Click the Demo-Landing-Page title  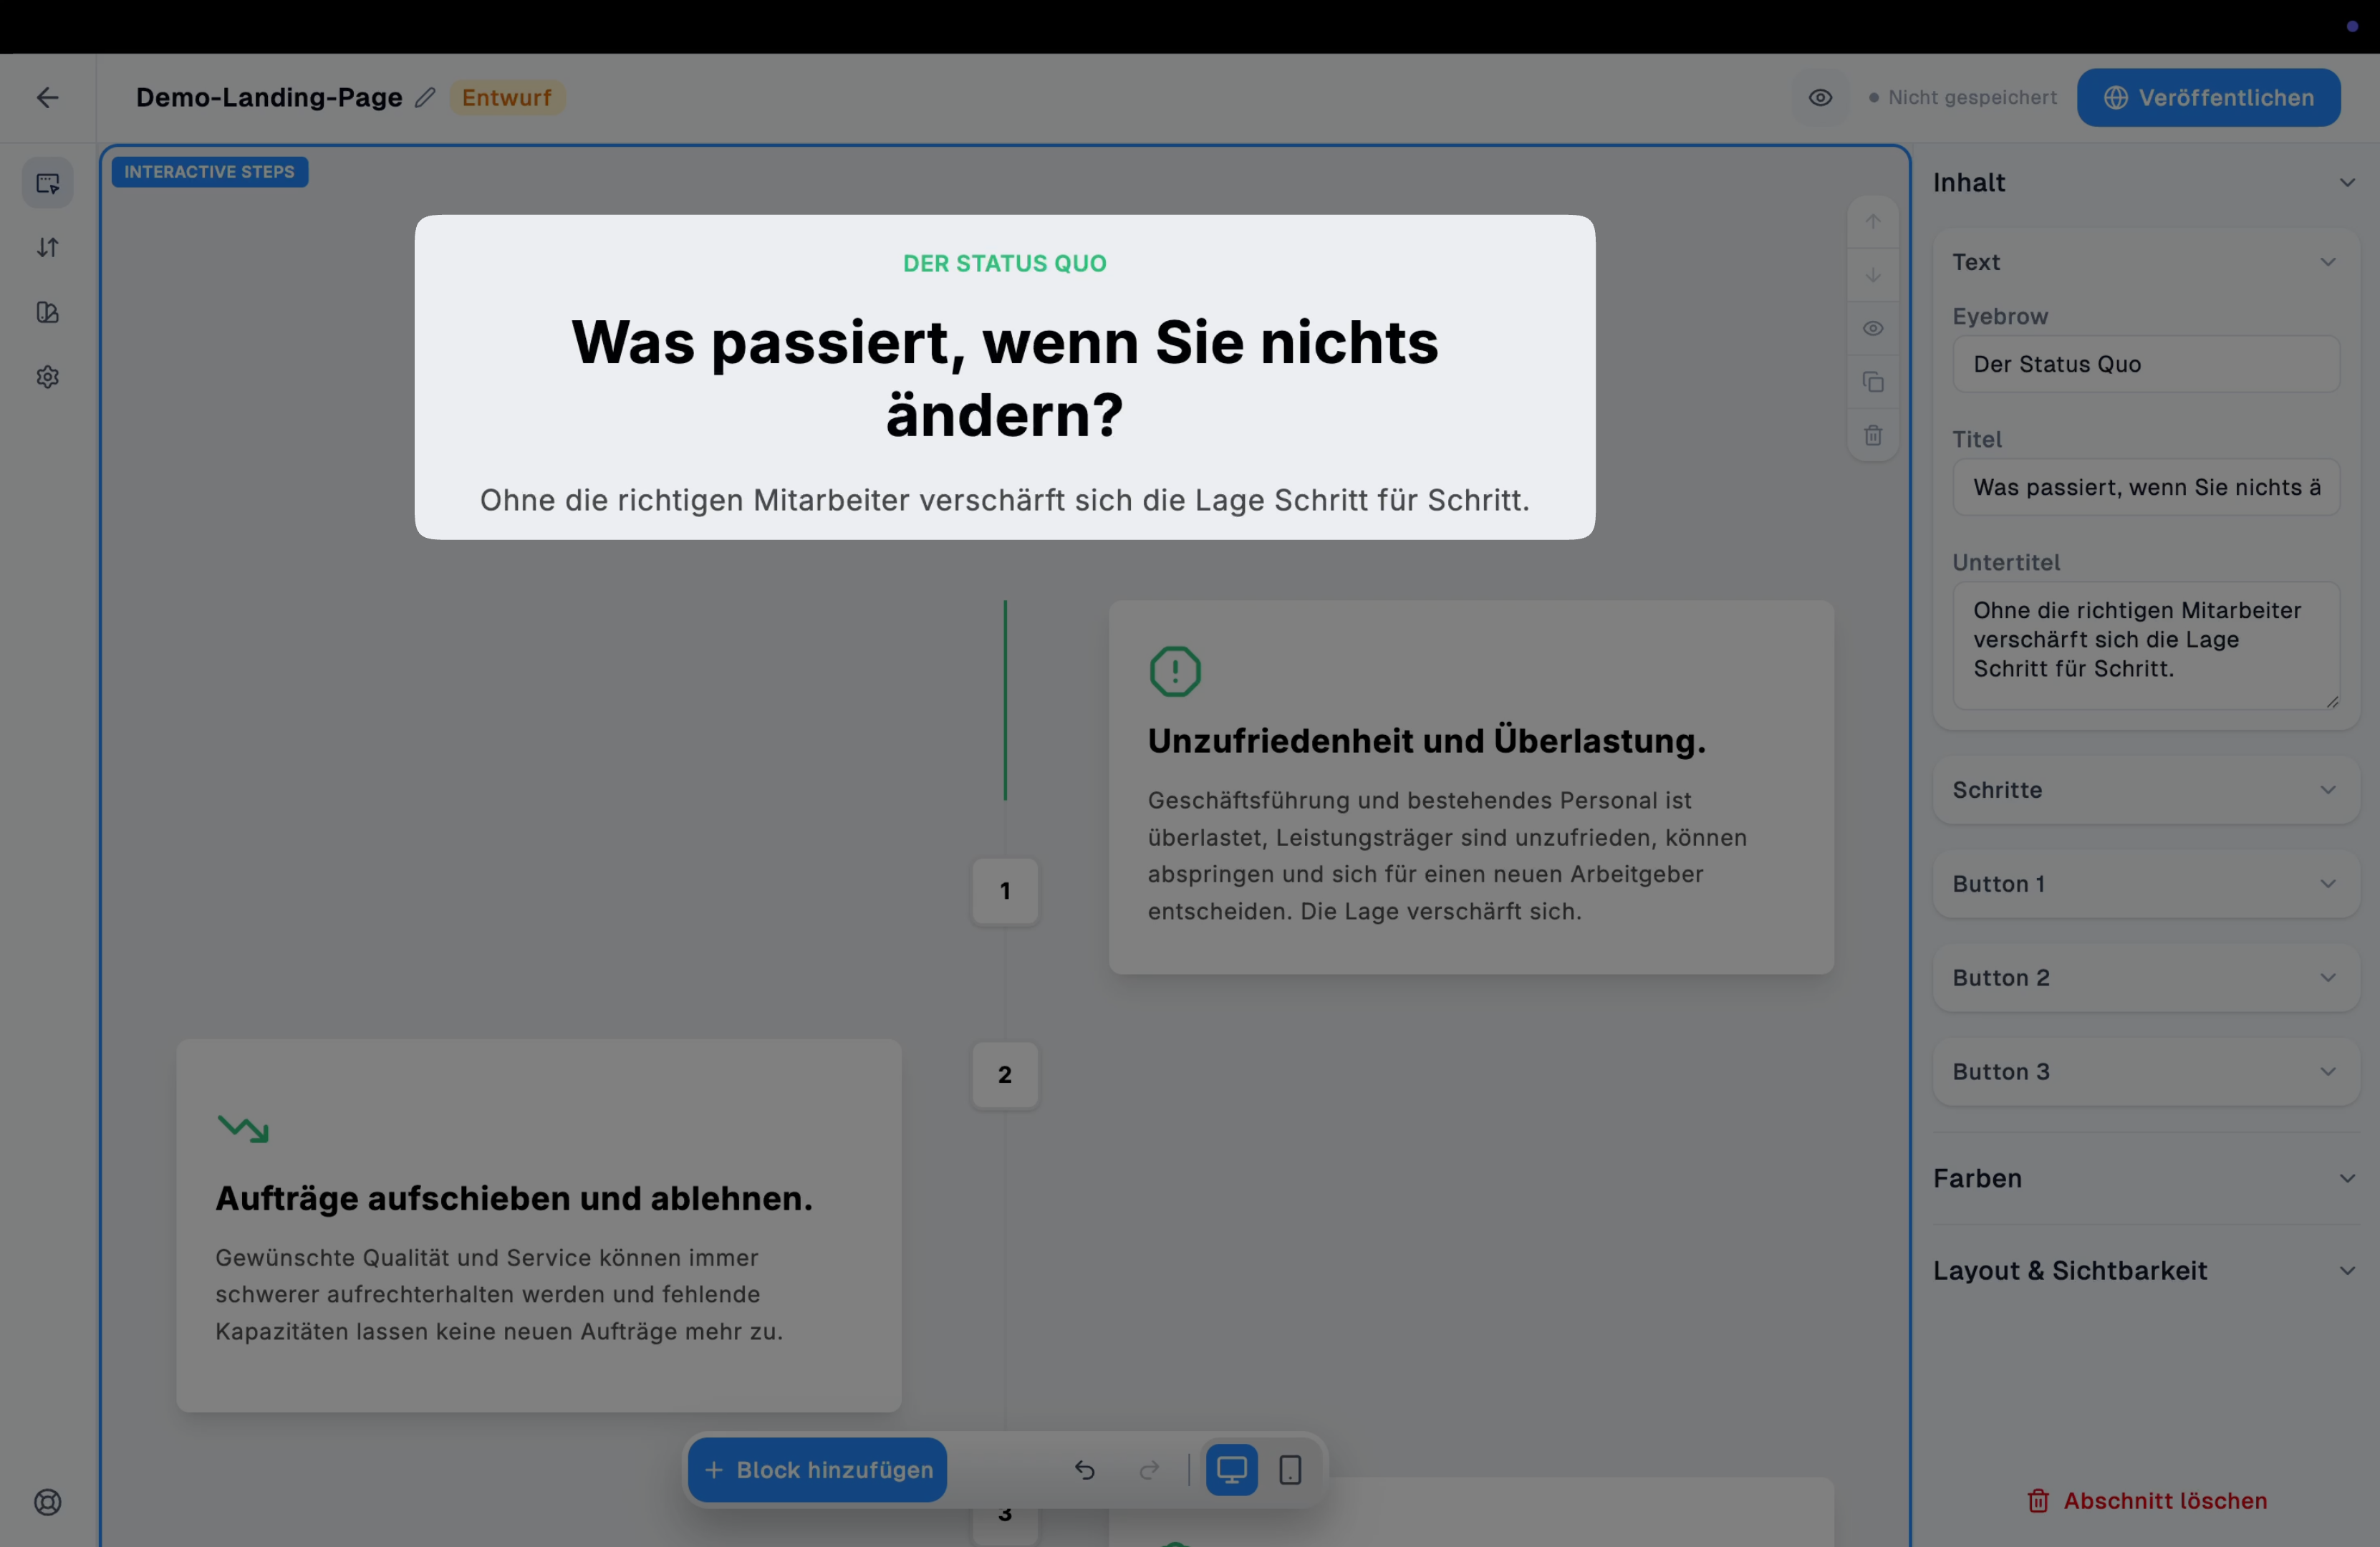pyautogui.click(x=269, y=97)
